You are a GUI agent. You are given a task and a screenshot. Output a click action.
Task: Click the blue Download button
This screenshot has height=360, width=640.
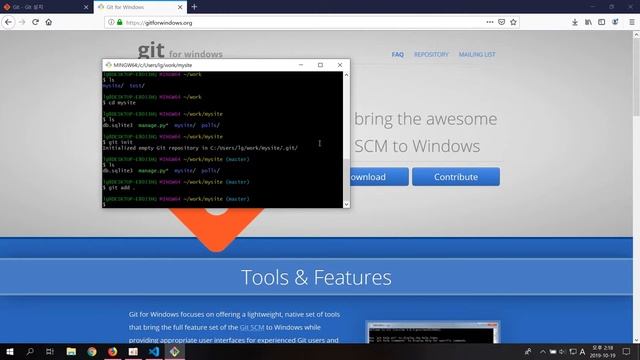click(x=379, y=177)
